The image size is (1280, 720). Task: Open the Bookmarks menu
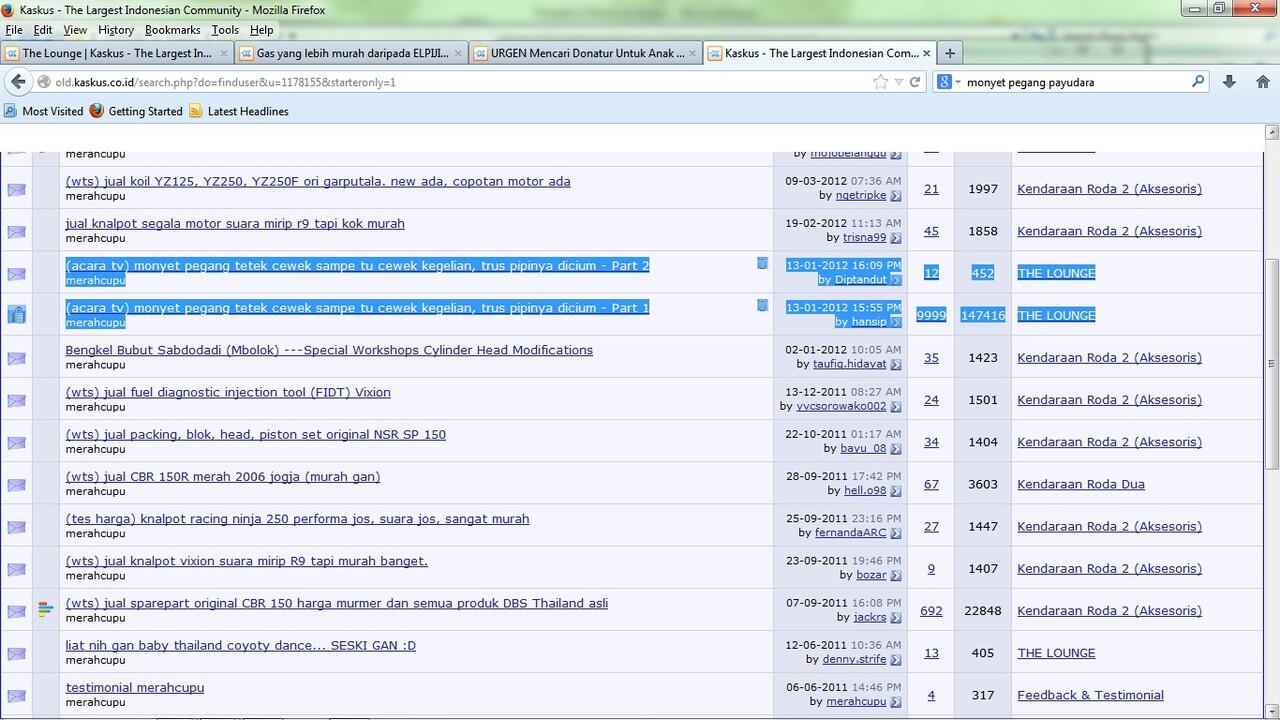[173, 30]
